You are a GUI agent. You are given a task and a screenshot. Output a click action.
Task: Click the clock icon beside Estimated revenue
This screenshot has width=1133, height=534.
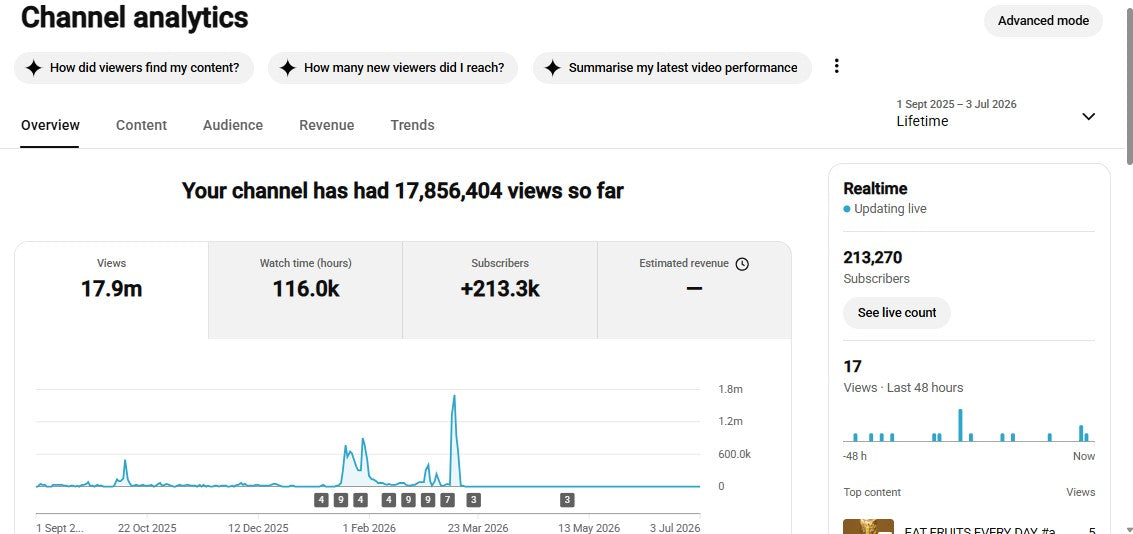click(741, 264)
